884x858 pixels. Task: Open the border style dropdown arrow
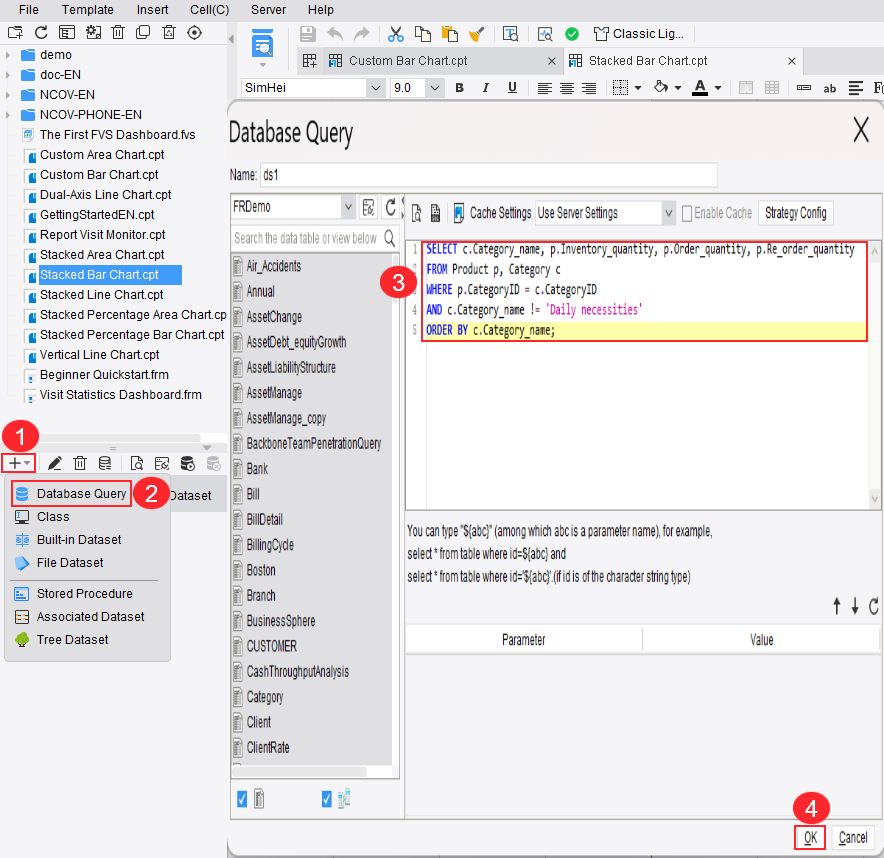pos(638,88)
